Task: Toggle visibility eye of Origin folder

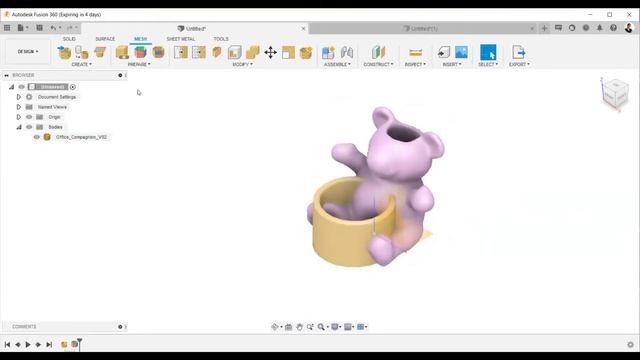Action: [x=29, y=117]
